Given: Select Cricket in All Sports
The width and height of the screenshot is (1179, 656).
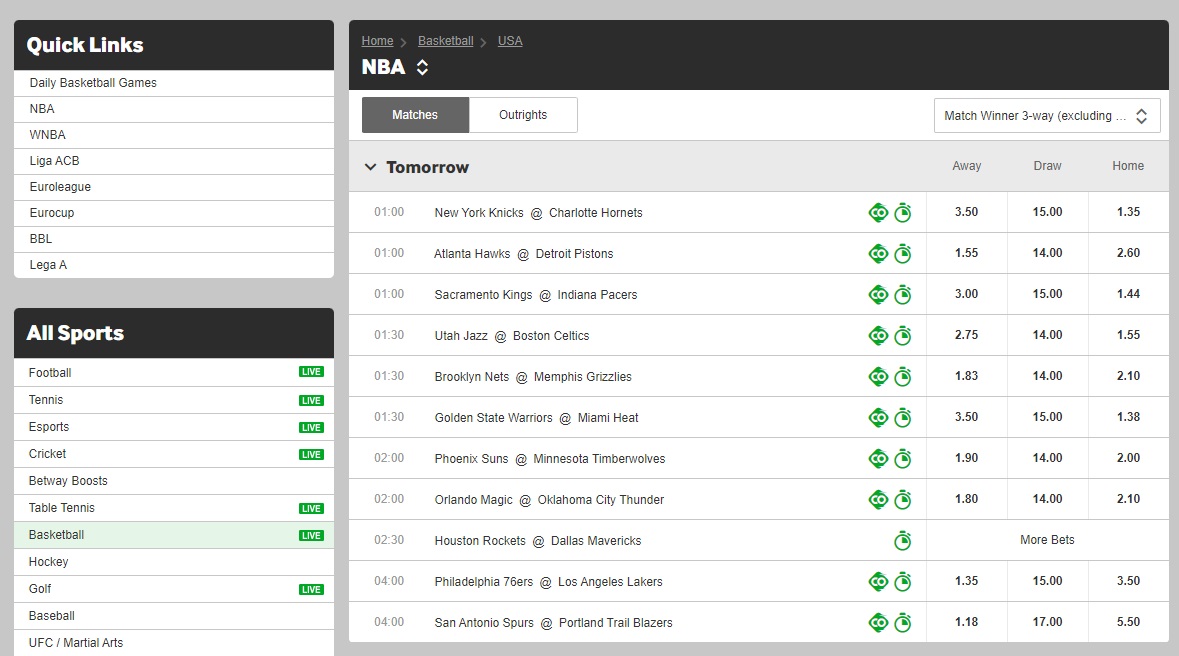Looking at the screenshot, I should point(174,454).
